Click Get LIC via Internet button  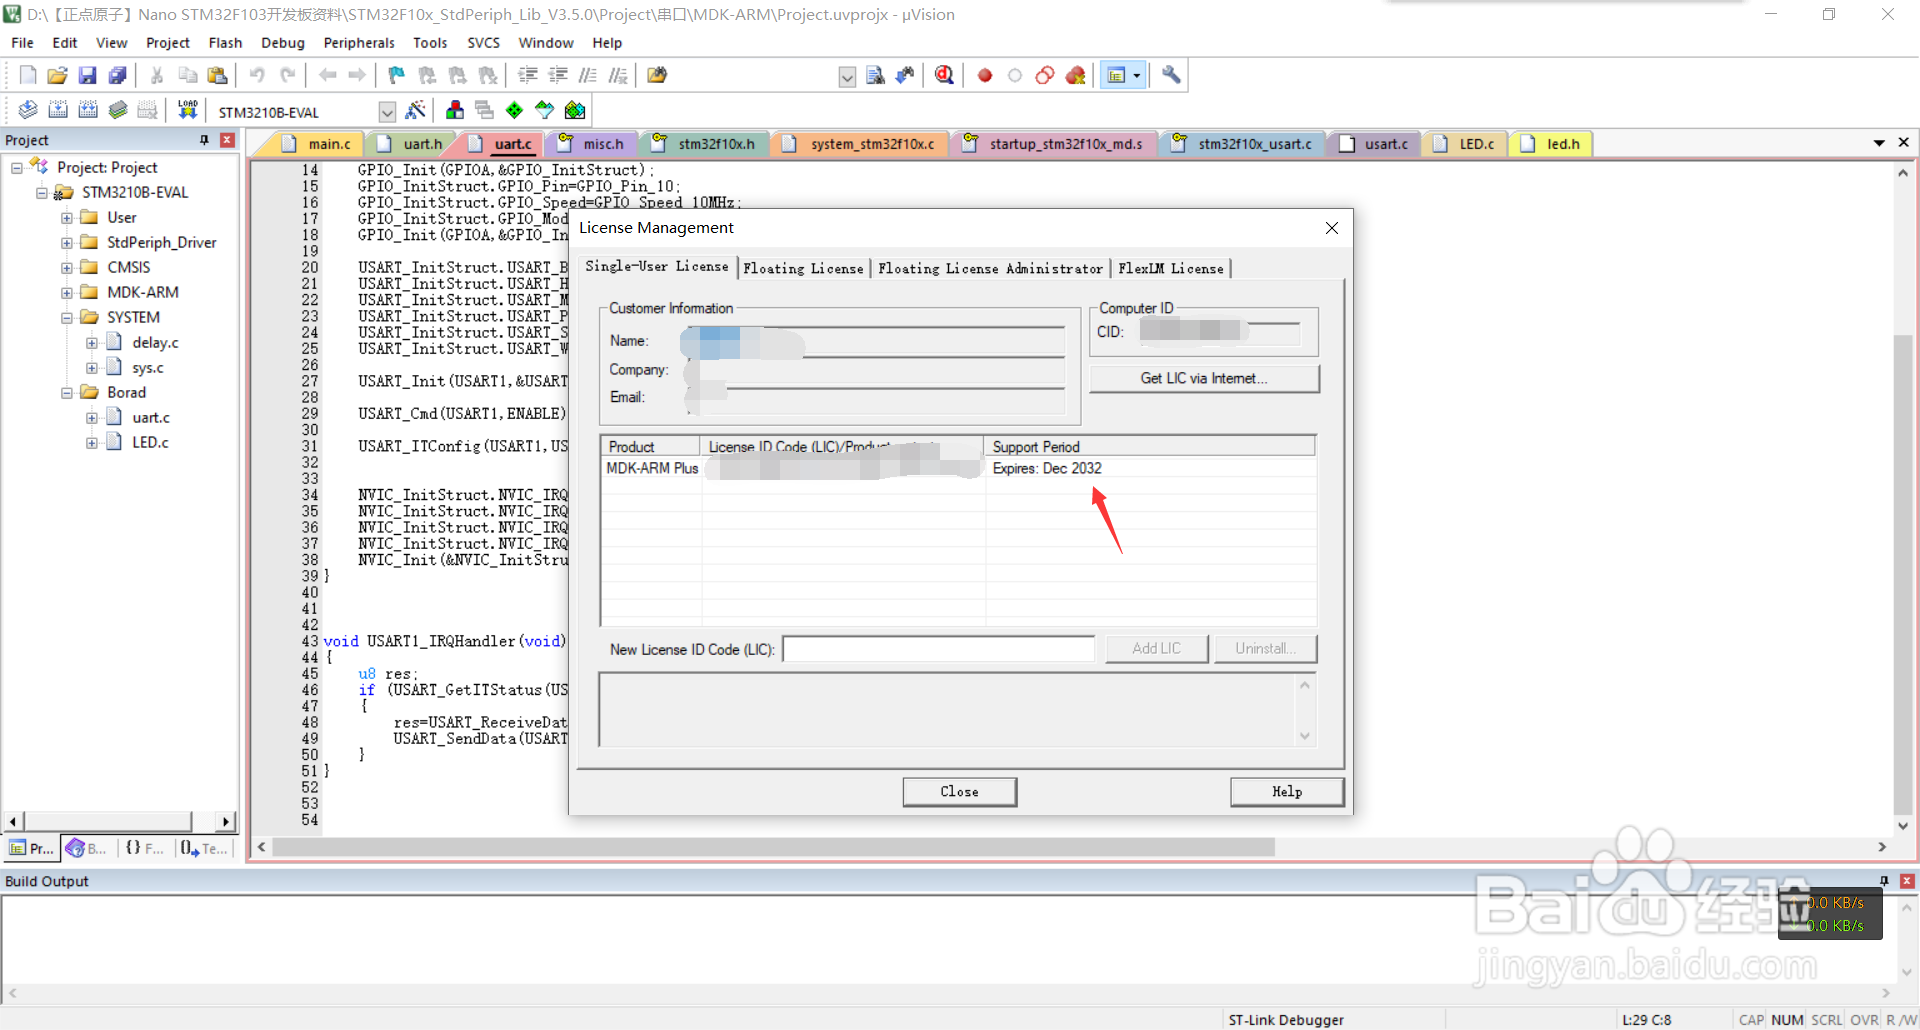tap(1204, 378)
